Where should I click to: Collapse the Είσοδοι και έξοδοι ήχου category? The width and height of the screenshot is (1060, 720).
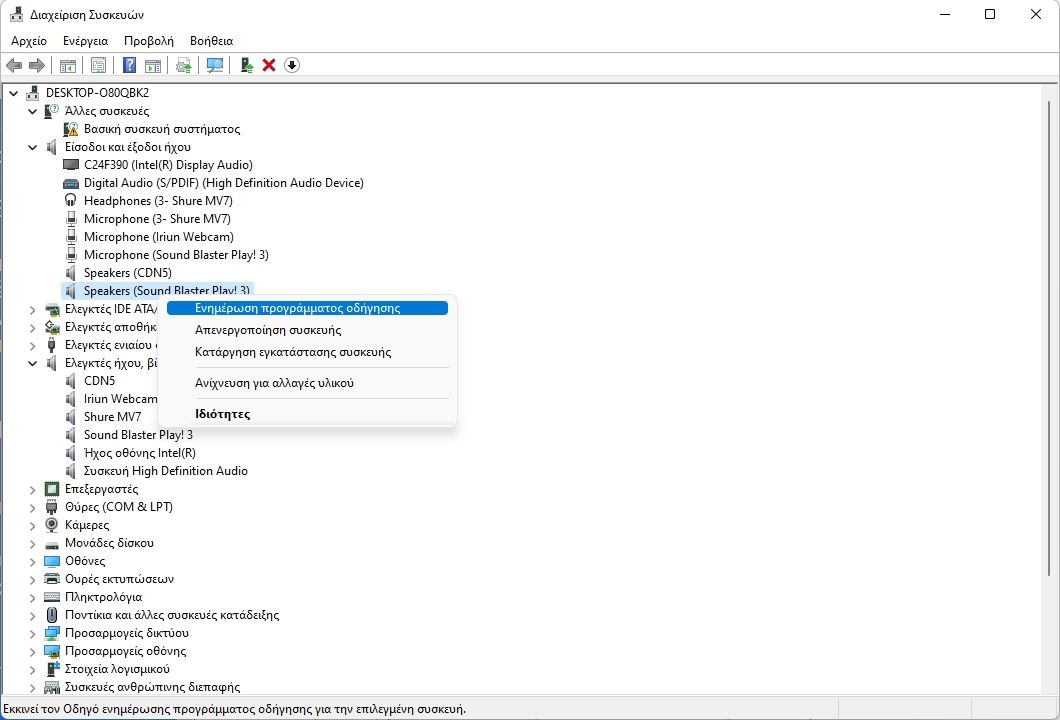pos(32,146)
